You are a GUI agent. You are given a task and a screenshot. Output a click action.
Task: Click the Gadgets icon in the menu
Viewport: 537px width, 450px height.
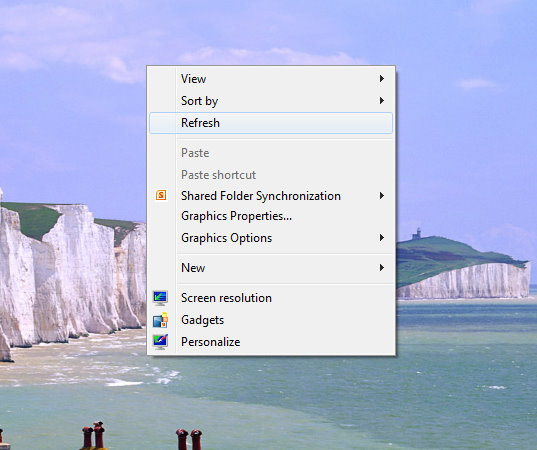point(160,320)
